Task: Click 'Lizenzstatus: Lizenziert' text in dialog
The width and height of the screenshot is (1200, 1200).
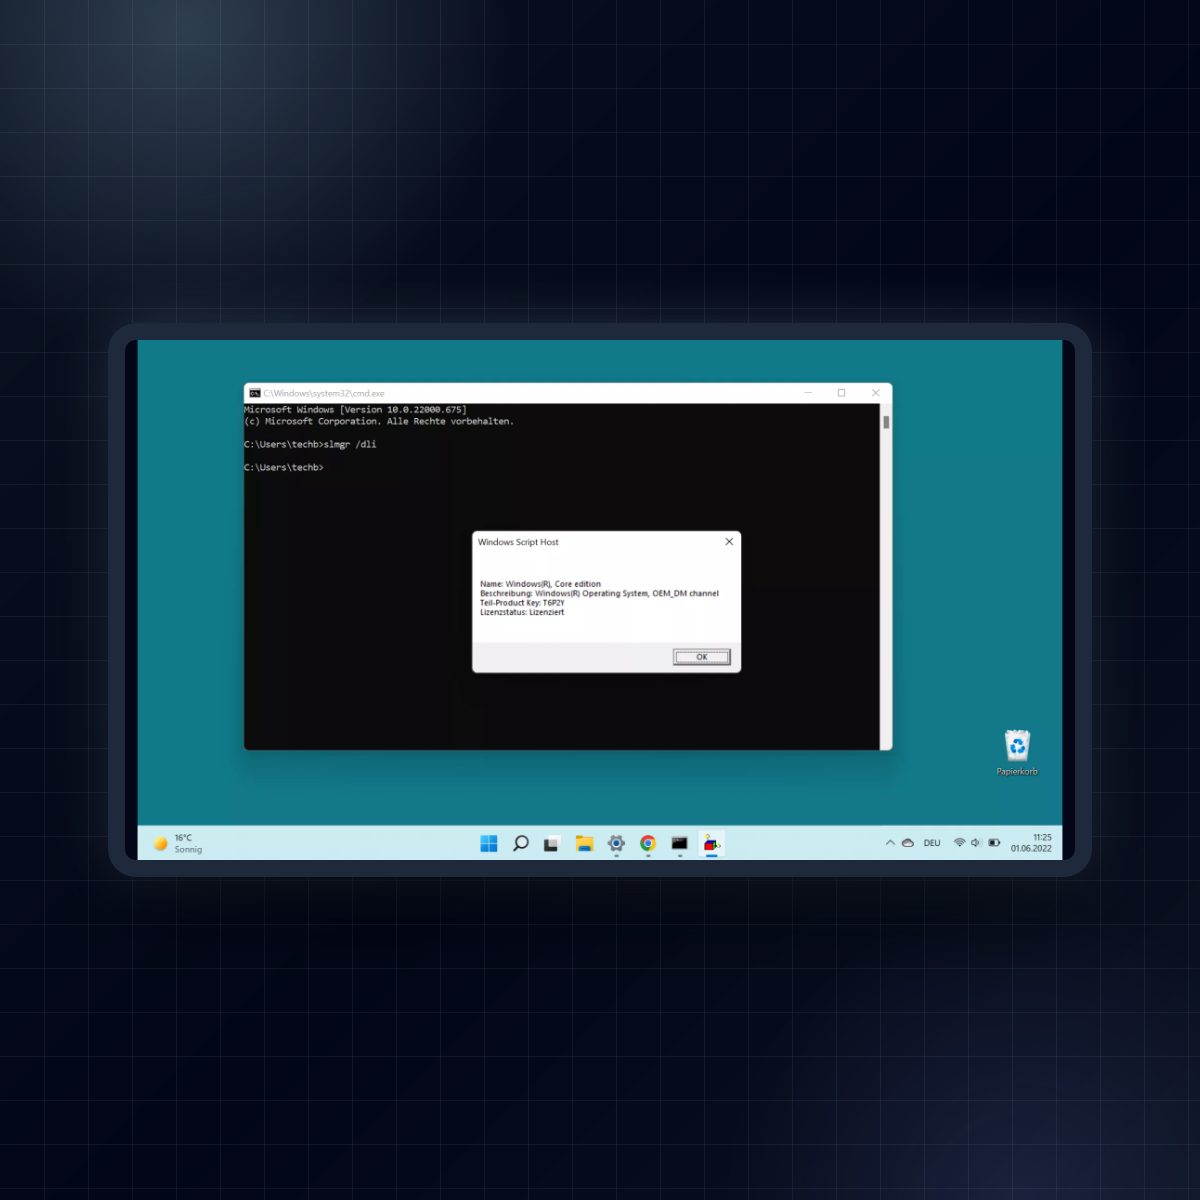Action: click(522, 612)
